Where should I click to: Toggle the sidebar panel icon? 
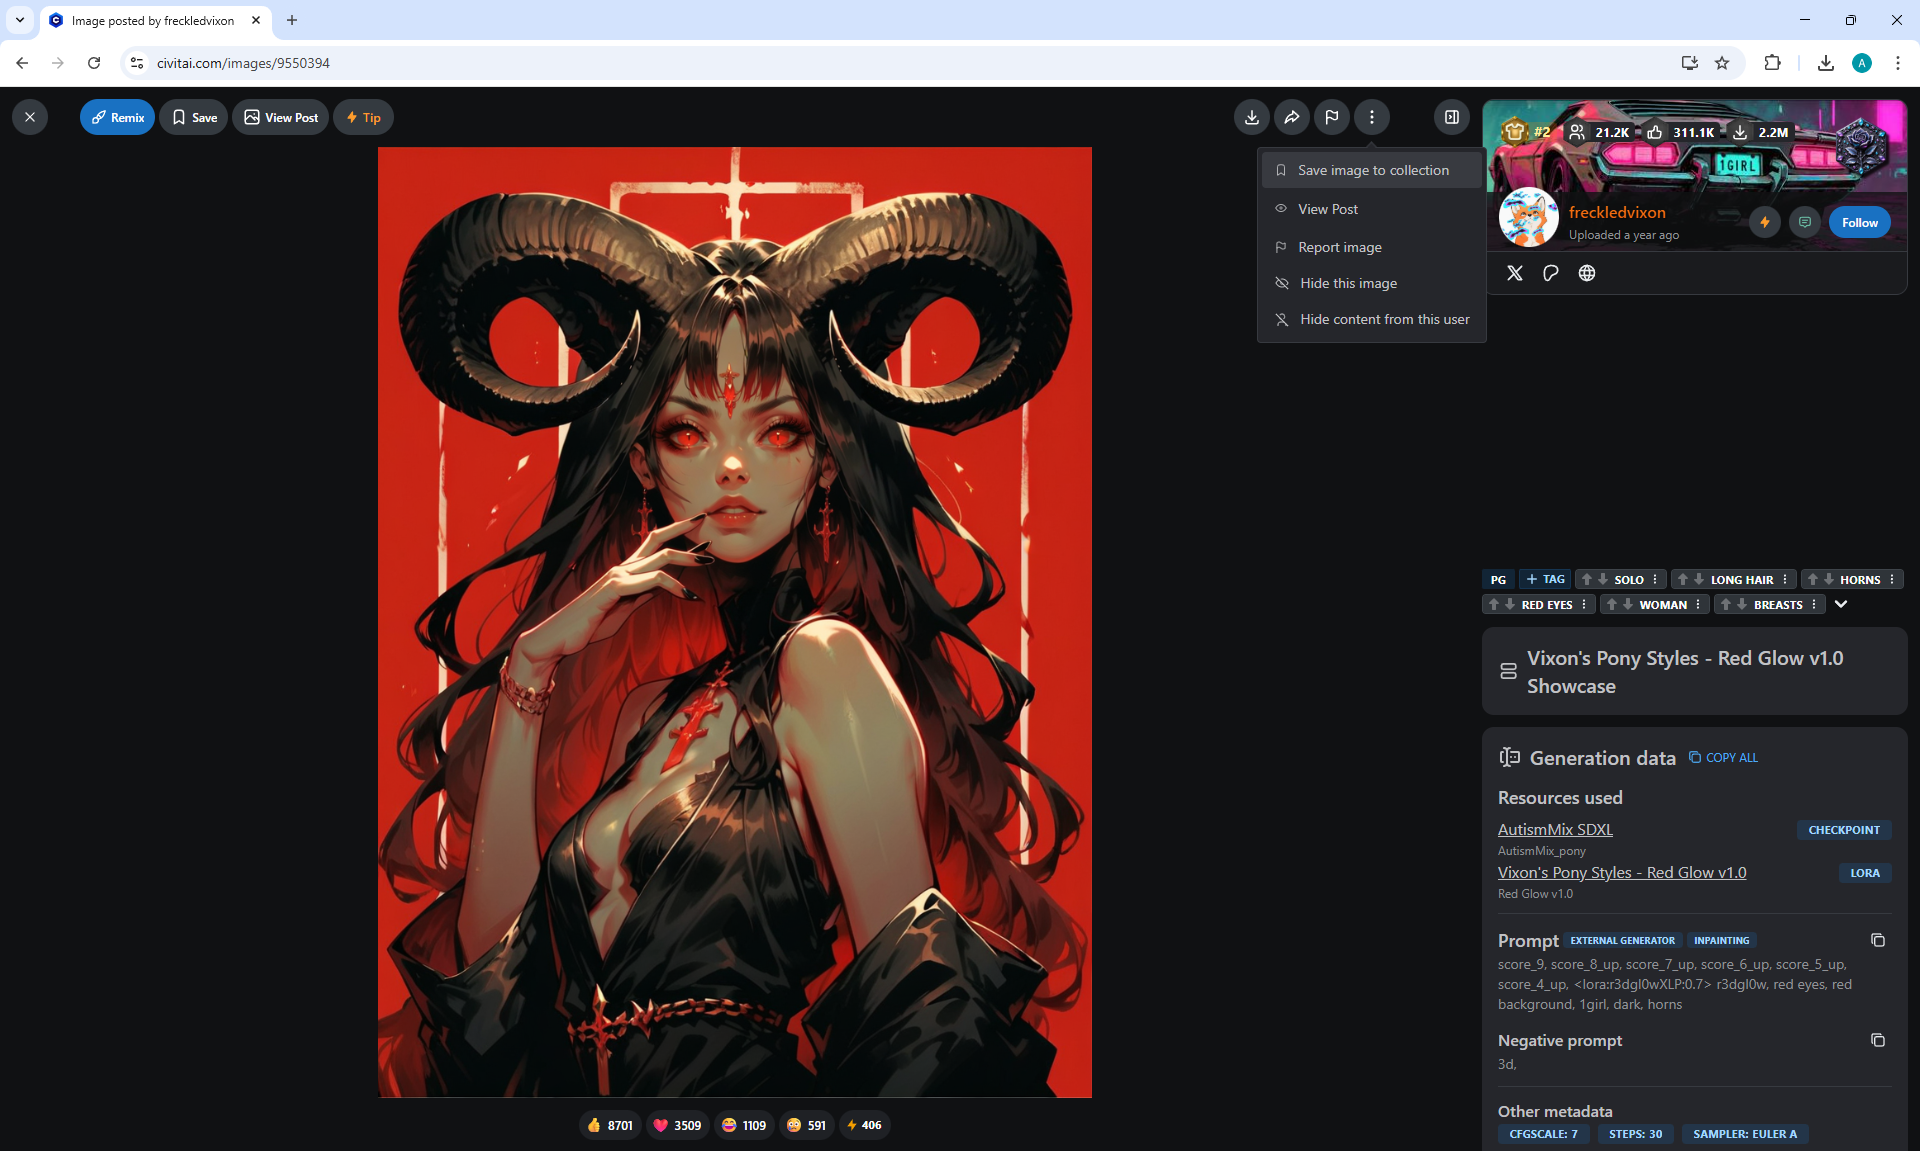pyautogui.click(x=1451, y=117)
